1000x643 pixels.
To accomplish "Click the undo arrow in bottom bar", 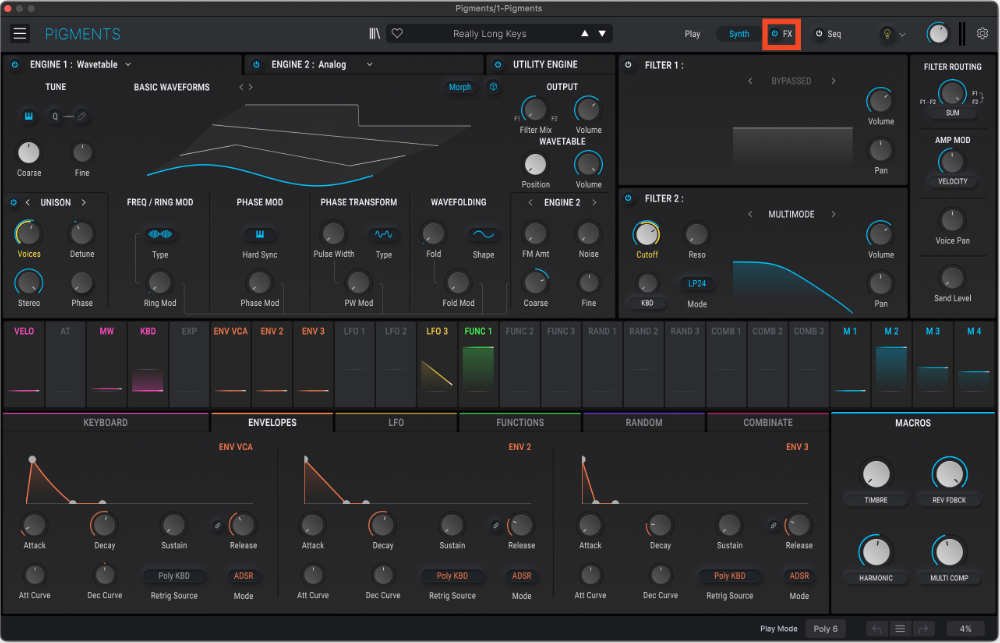I will pyautogui.click(x=877, y=629).
